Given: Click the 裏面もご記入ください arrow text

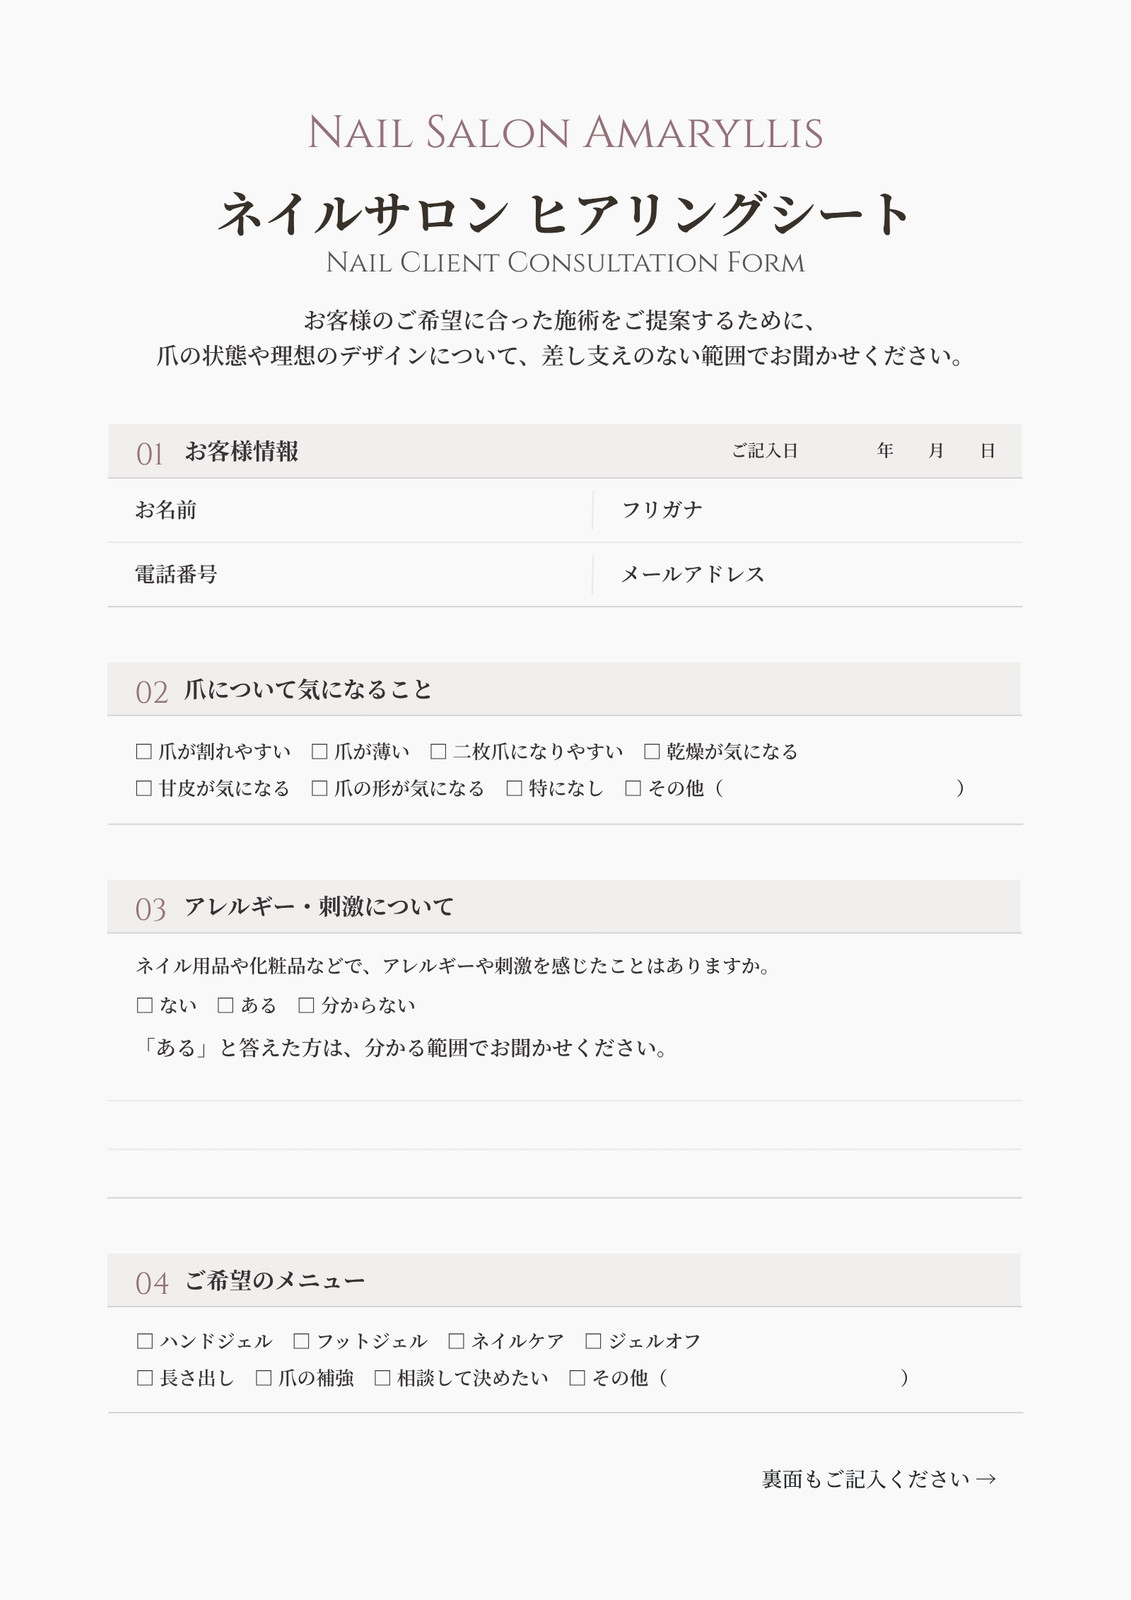Looking at the screenshot, I should (879, 1479).
